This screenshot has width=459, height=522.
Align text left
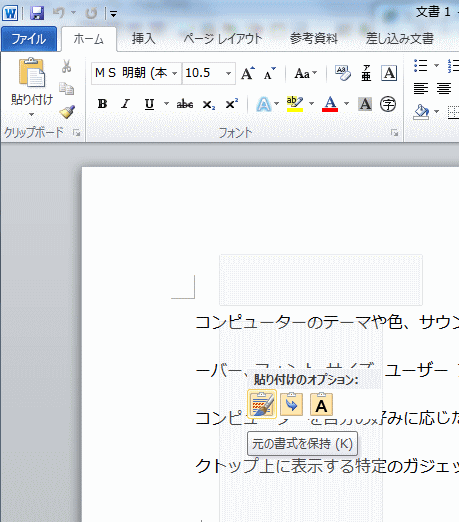[421, 89]
